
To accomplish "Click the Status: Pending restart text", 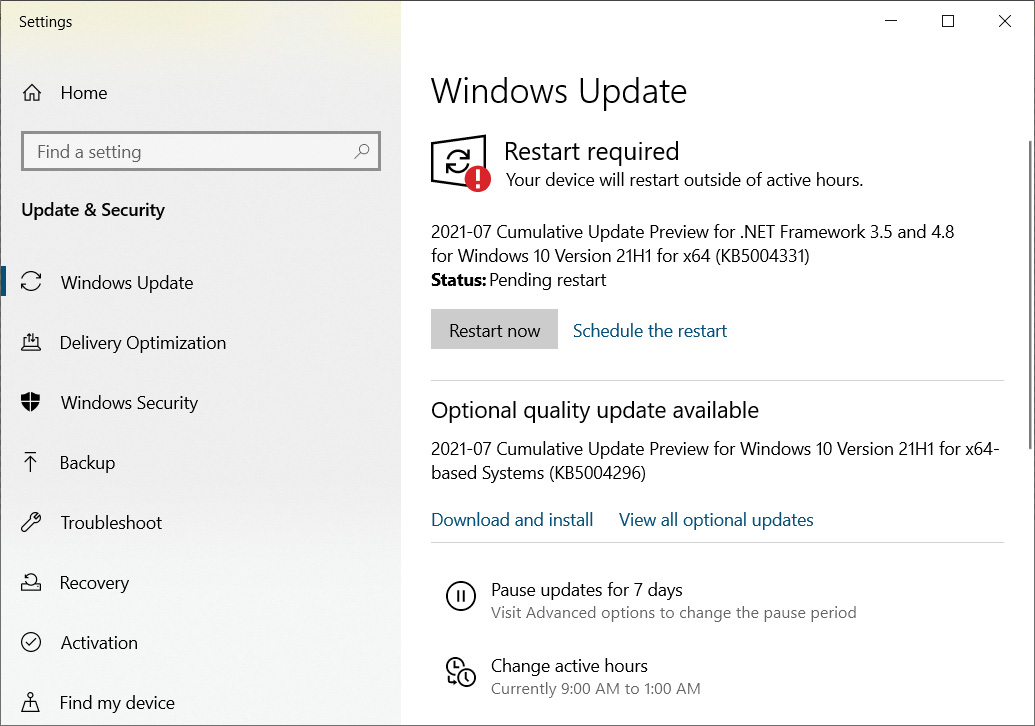I will [x=518, y=280].
